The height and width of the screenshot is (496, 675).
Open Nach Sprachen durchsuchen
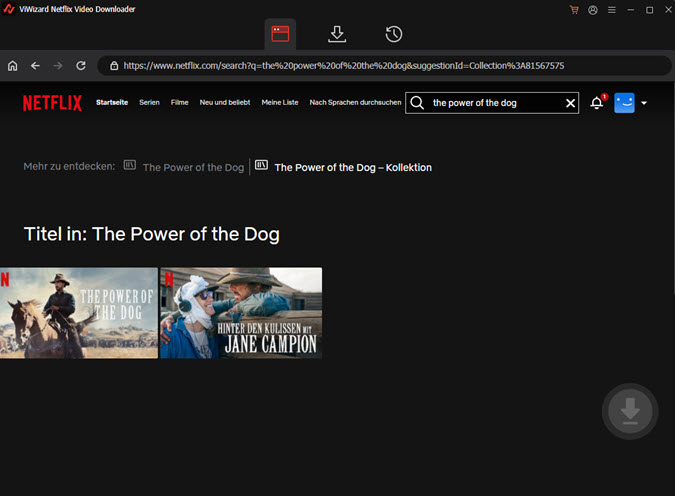coord(355,102)
